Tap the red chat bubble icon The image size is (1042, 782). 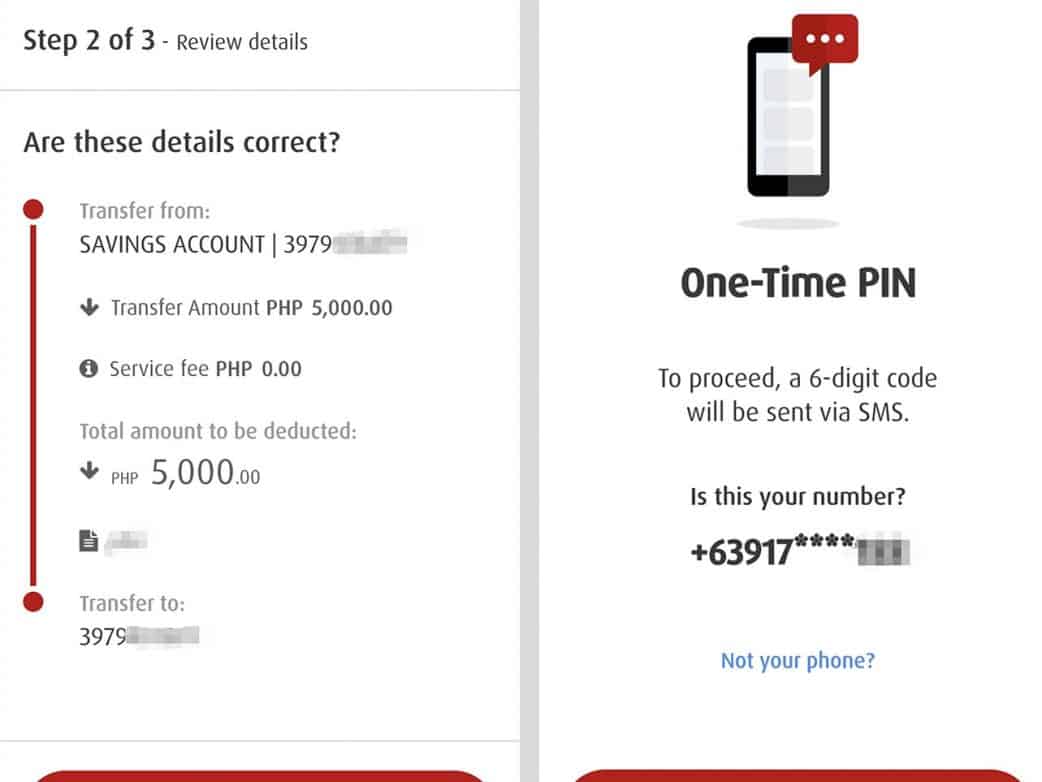(825, 42)
